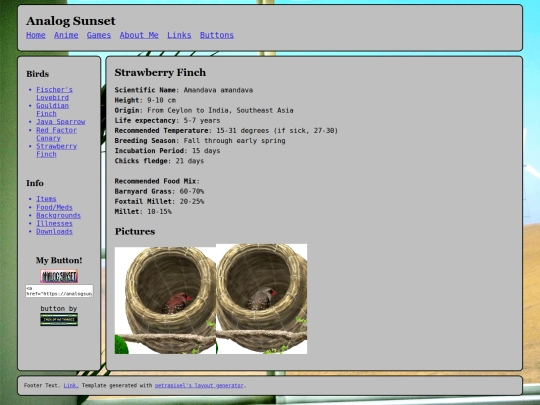Click the 'Barnyard Grass: 60-70%' line
The image size is (540, 405).
(159, 191)
